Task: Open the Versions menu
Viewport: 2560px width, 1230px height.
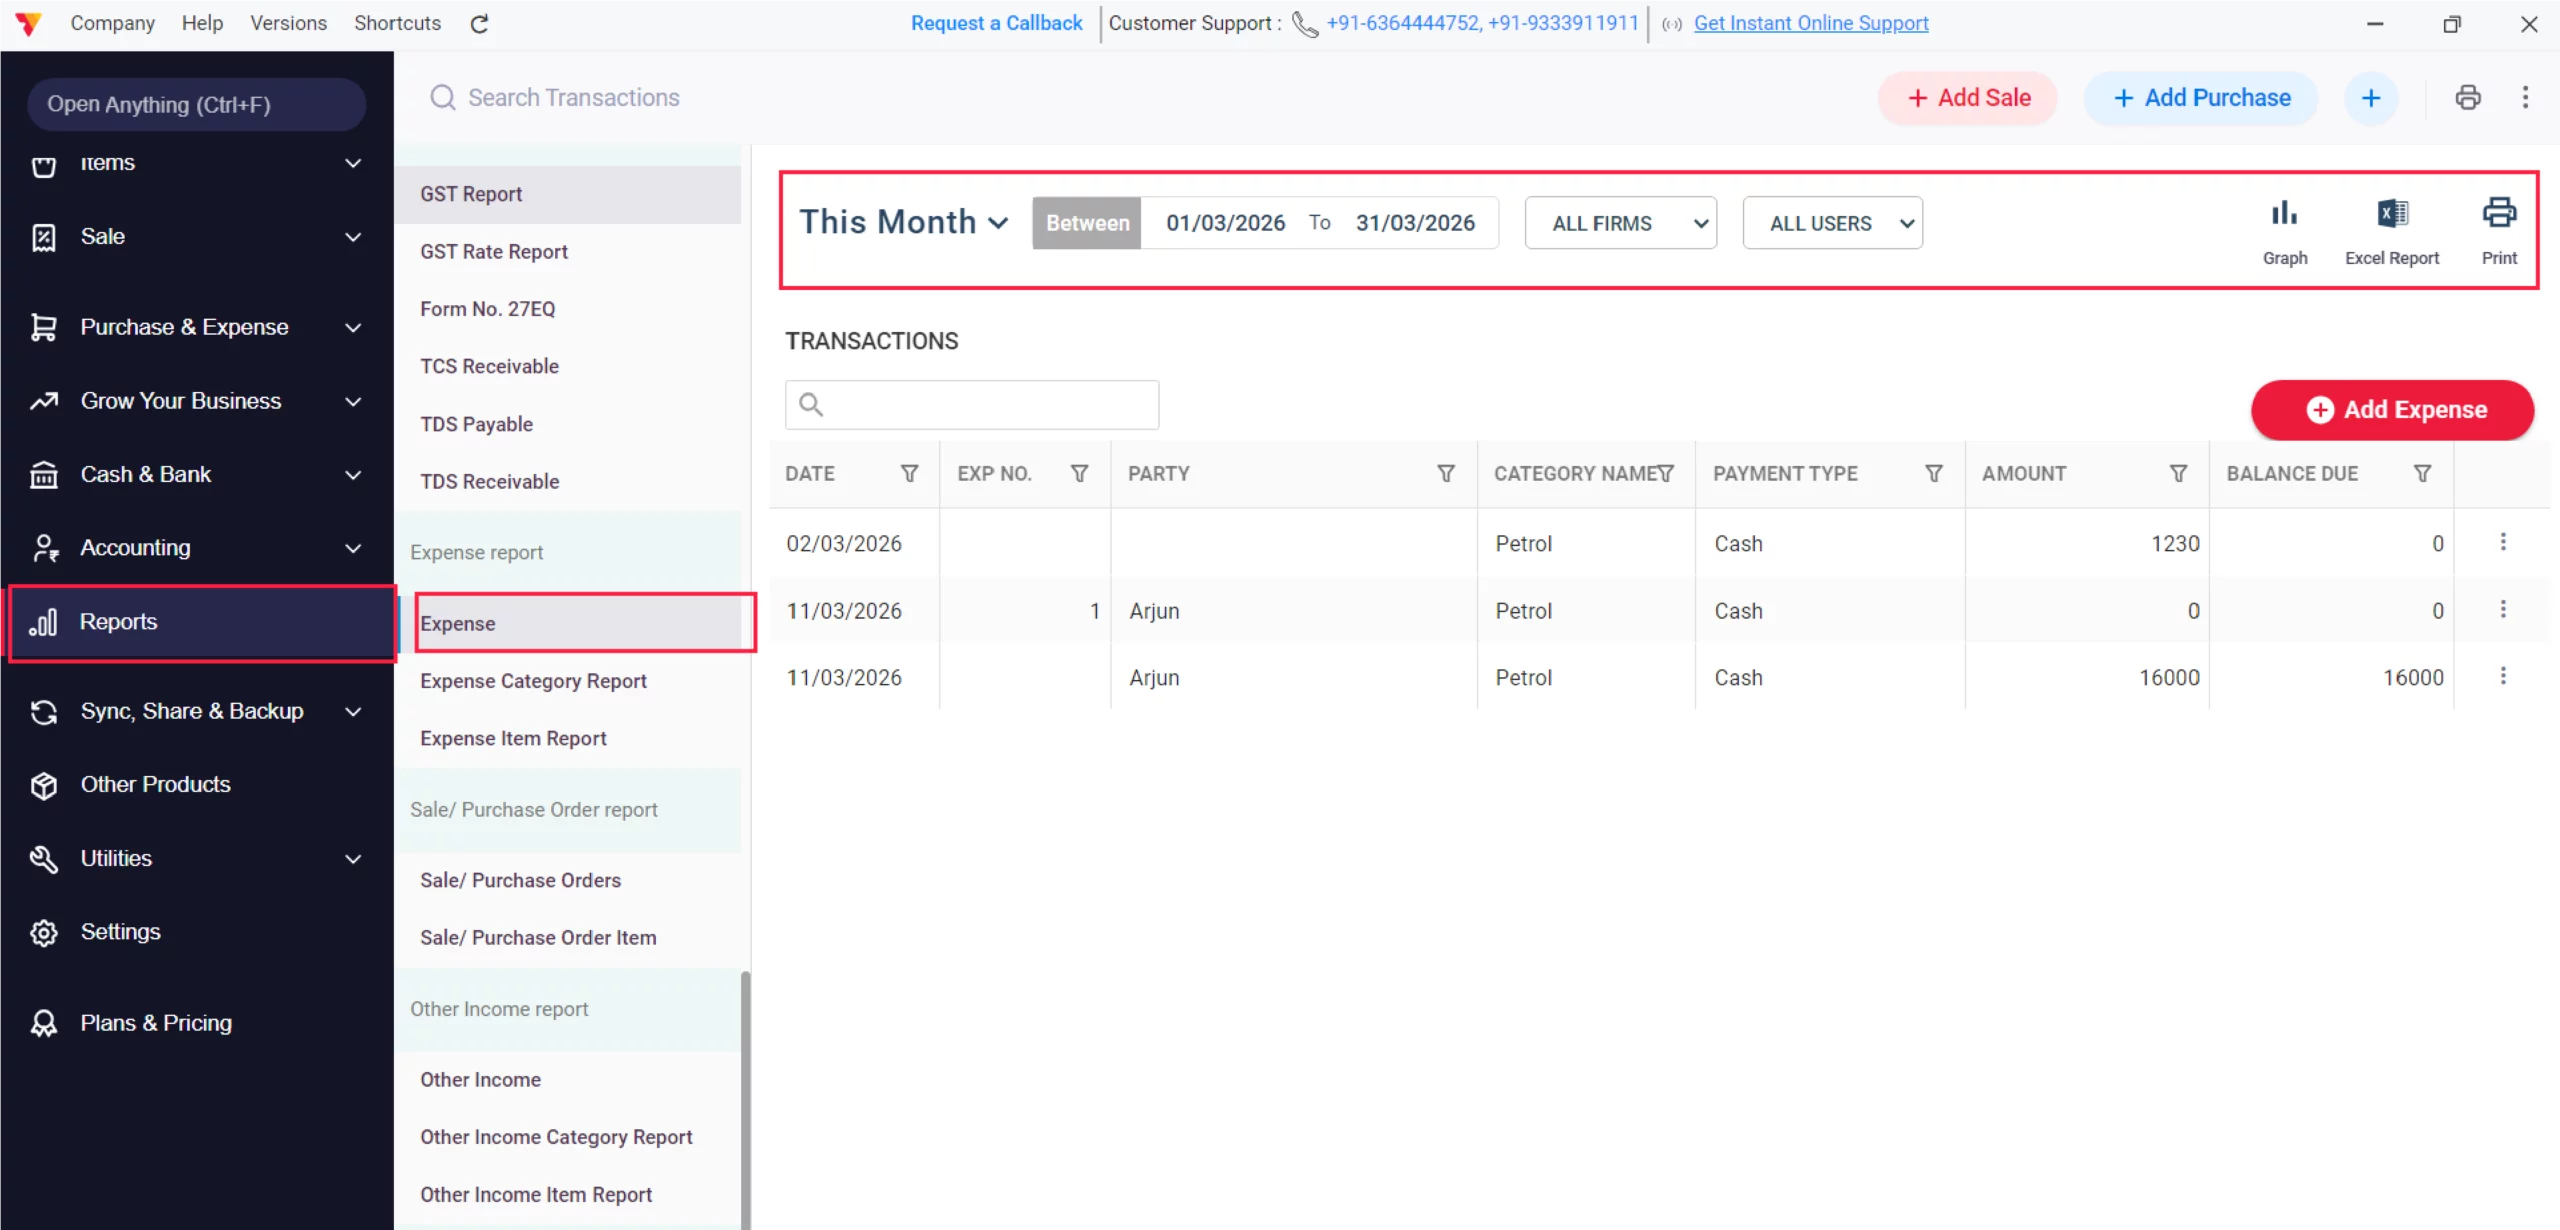Action: click(288, 23)
